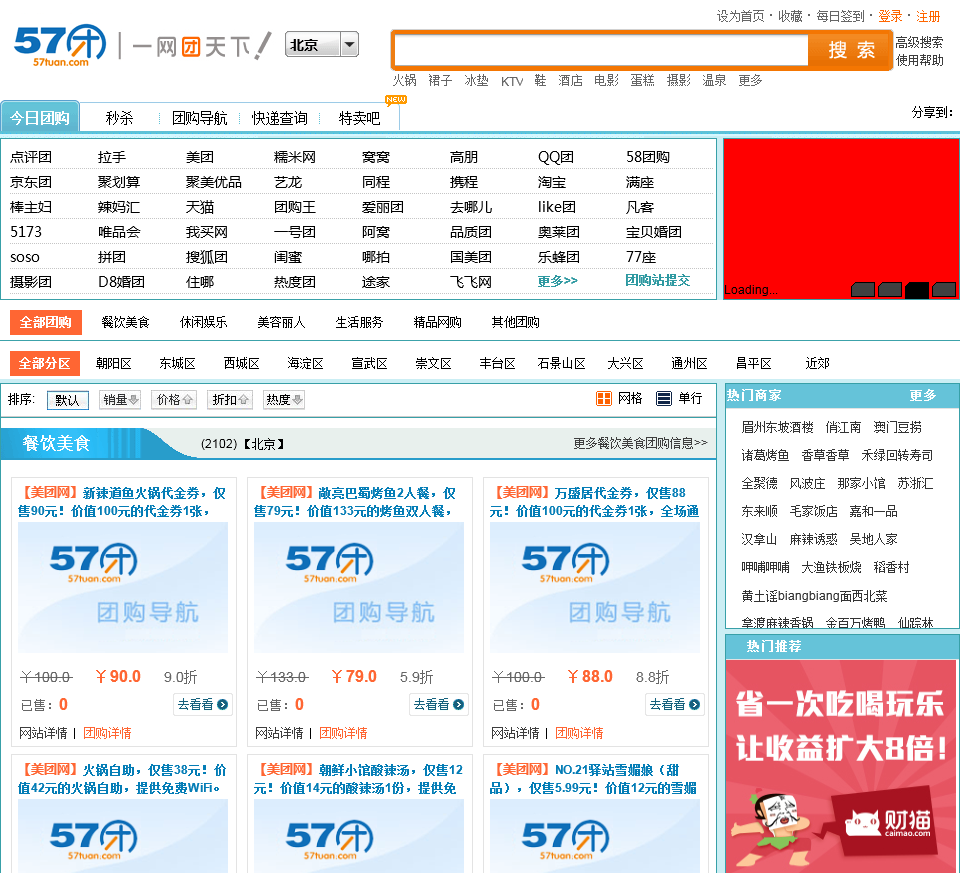Click the 登录 login link

[x=890, y=17]
